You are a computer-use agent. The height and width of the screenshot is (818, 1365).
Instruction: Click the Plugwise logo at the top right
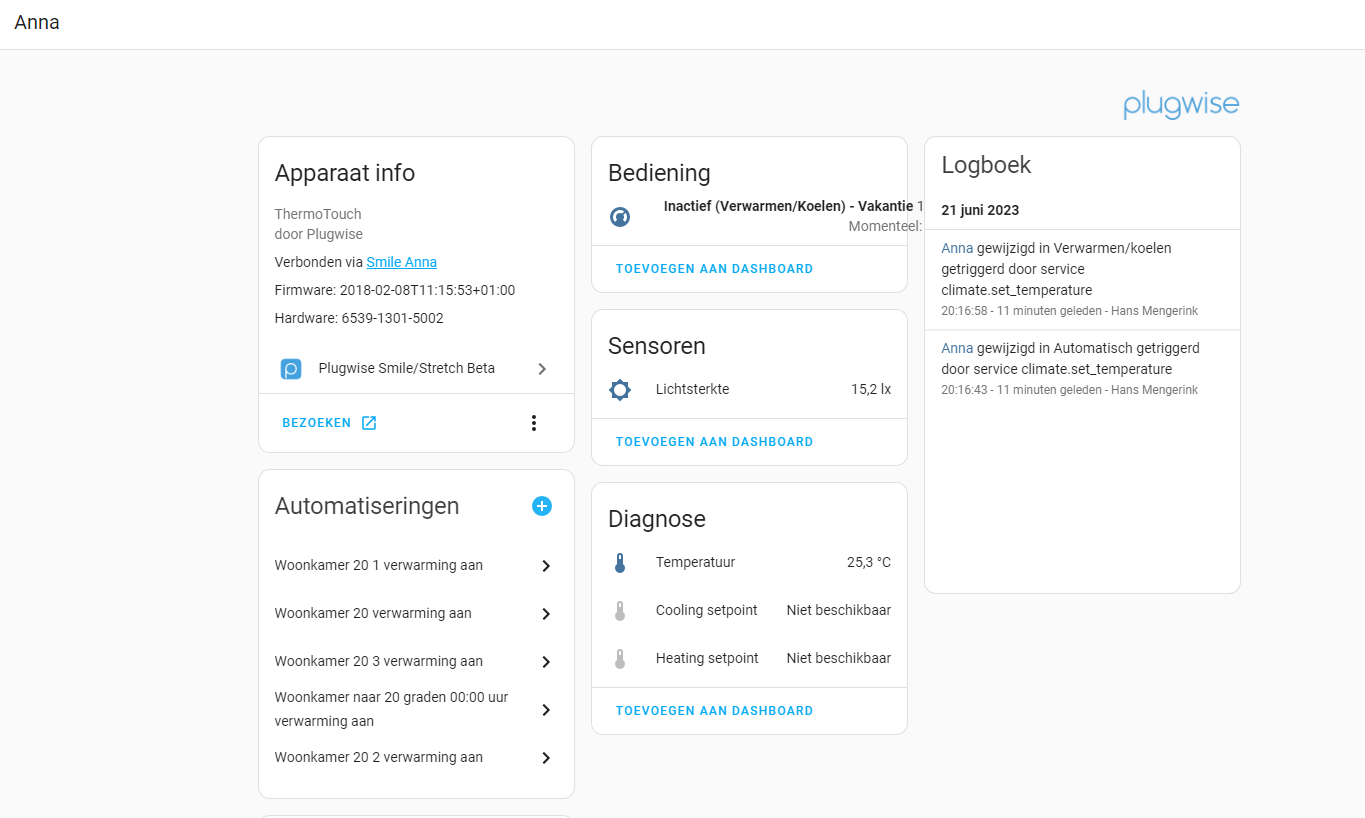[1181, 104]
